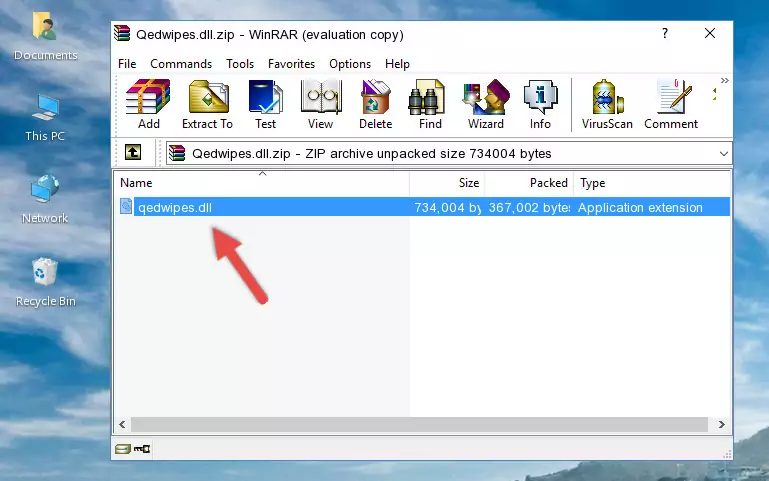Screen dimensions: 769x481
Task: Run the VirusScan tool
Action: [607, 104]
